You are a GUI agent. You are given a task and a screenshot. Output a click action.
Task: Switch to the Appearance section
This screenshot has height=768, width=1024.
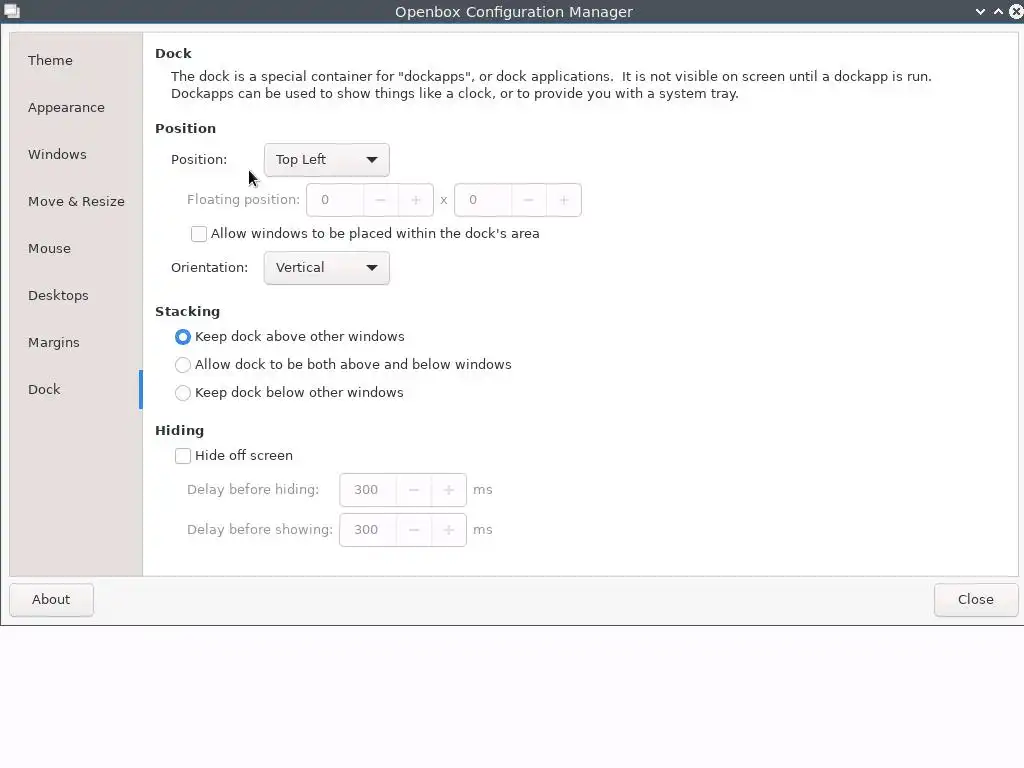pos(76,107)
